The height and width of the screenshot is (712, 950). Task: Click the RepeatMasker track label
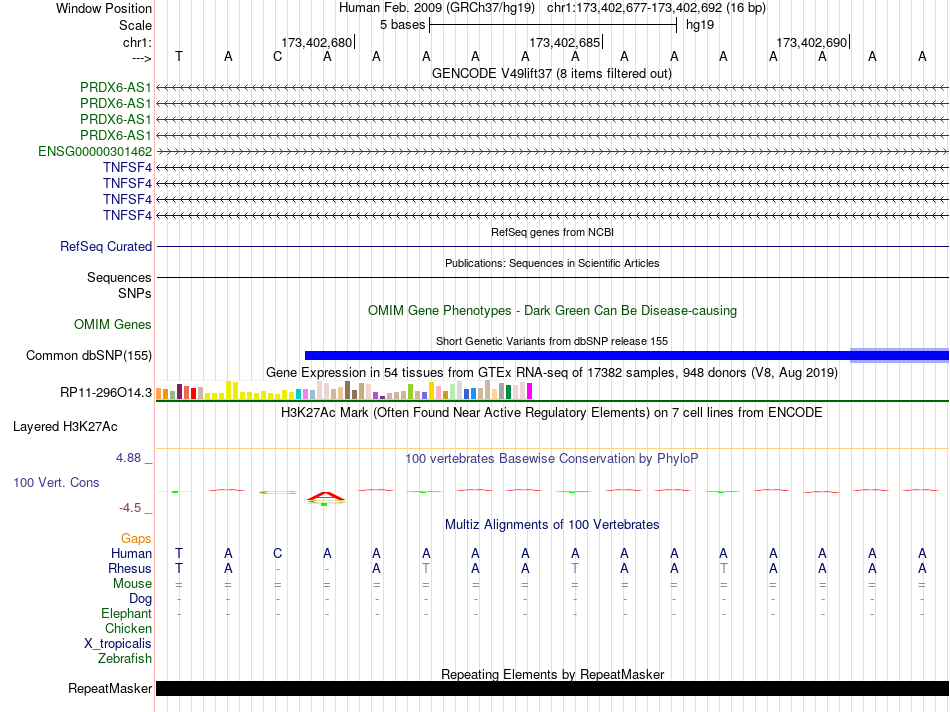(x=110, y=689)
